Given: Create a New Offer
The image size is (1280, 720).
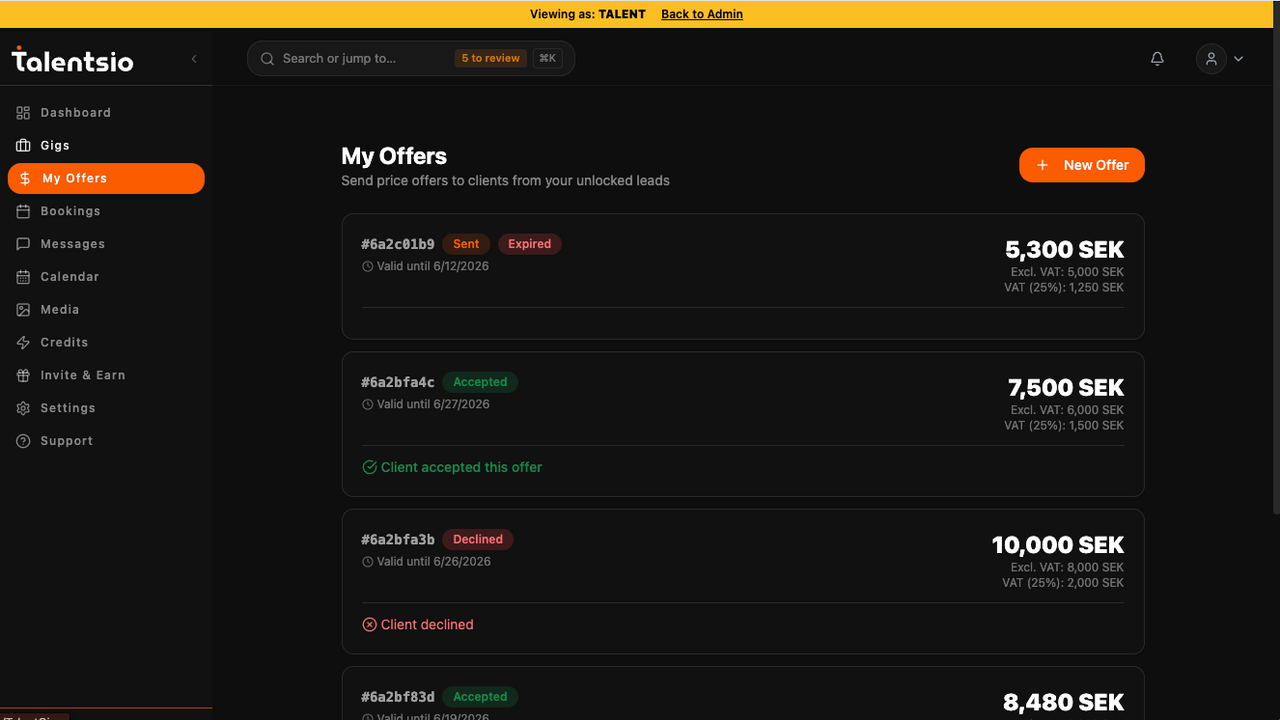Looking at the screenshot, I should pos(1082,165).
